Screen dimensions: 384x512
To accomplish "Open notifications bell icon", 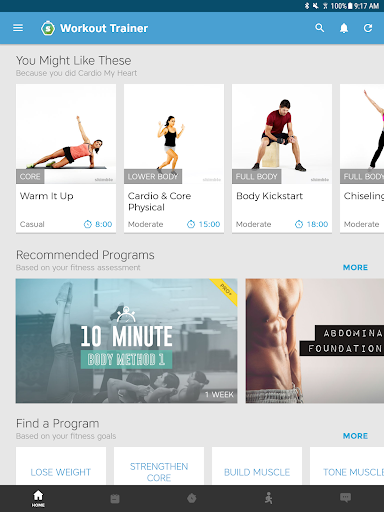I will pos(344,28).
